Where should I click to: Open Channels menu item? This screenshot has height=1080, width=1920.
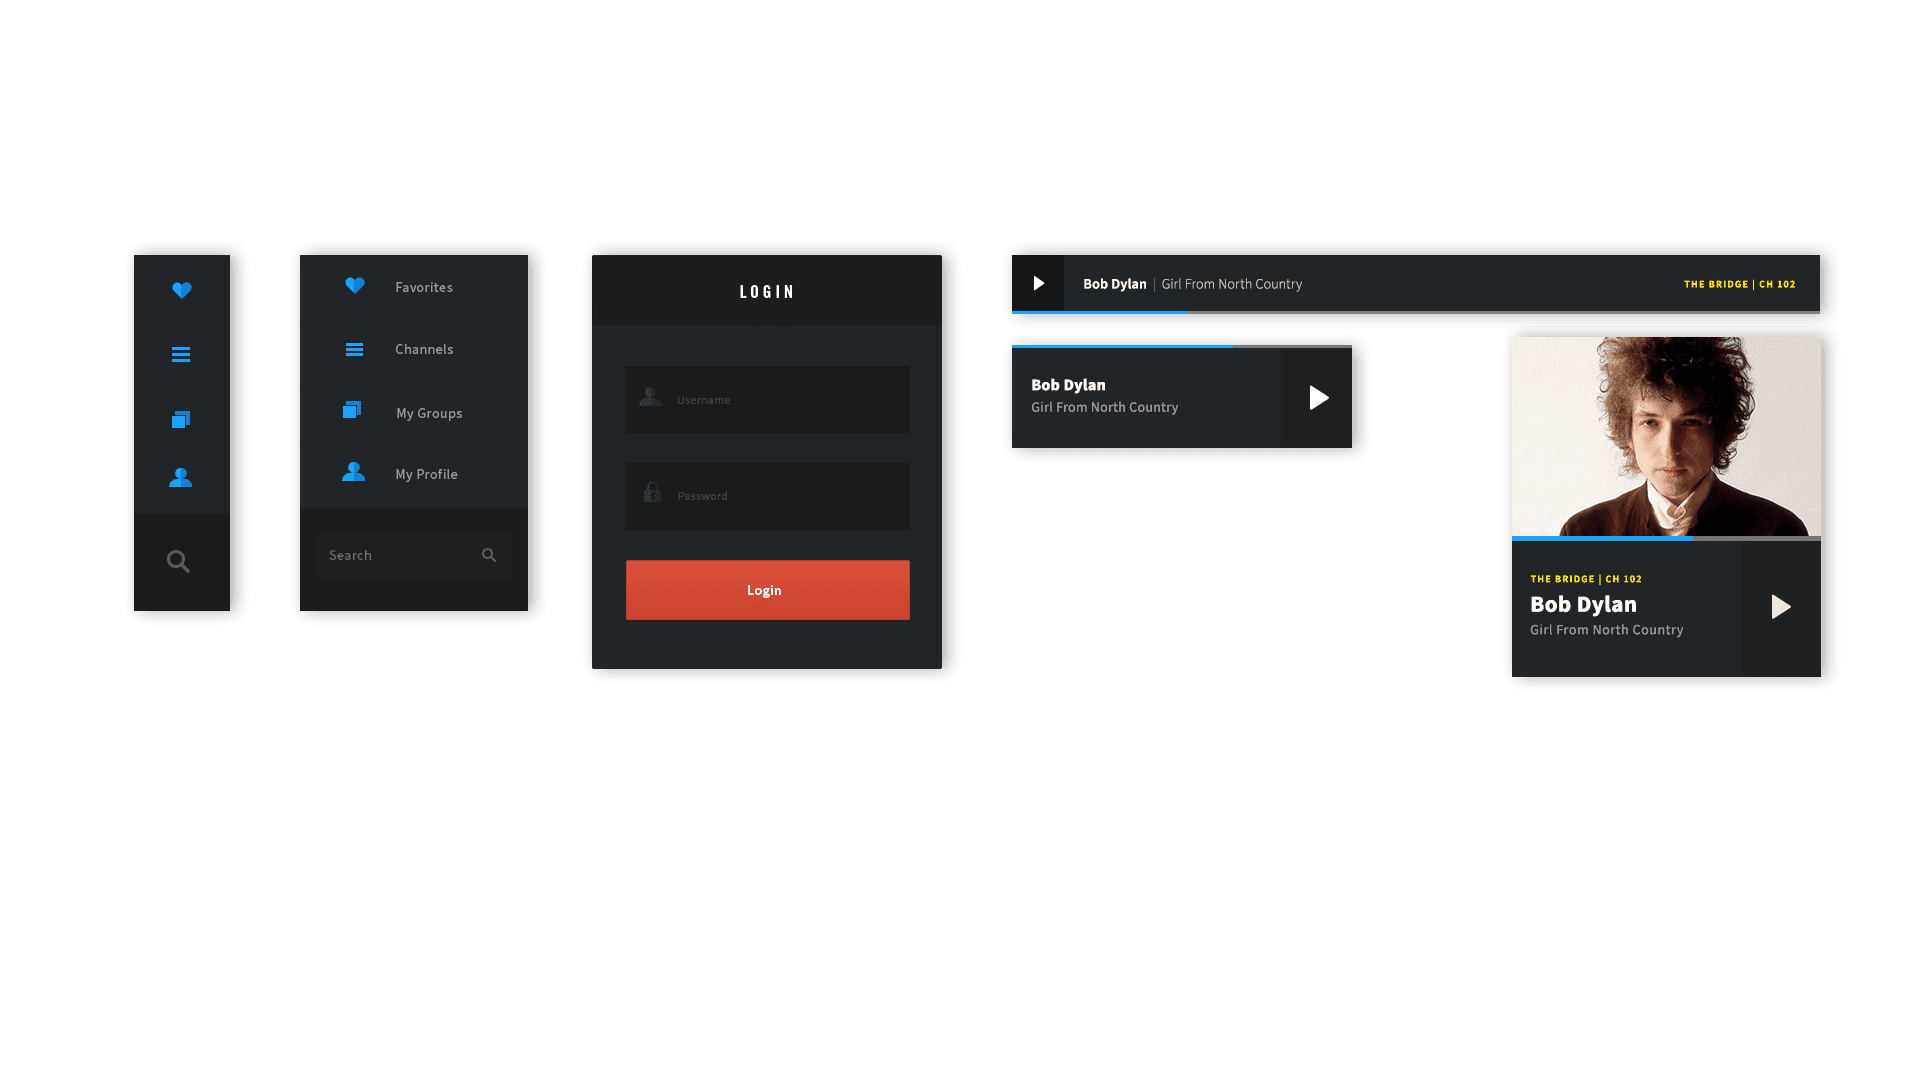point(423,349)
